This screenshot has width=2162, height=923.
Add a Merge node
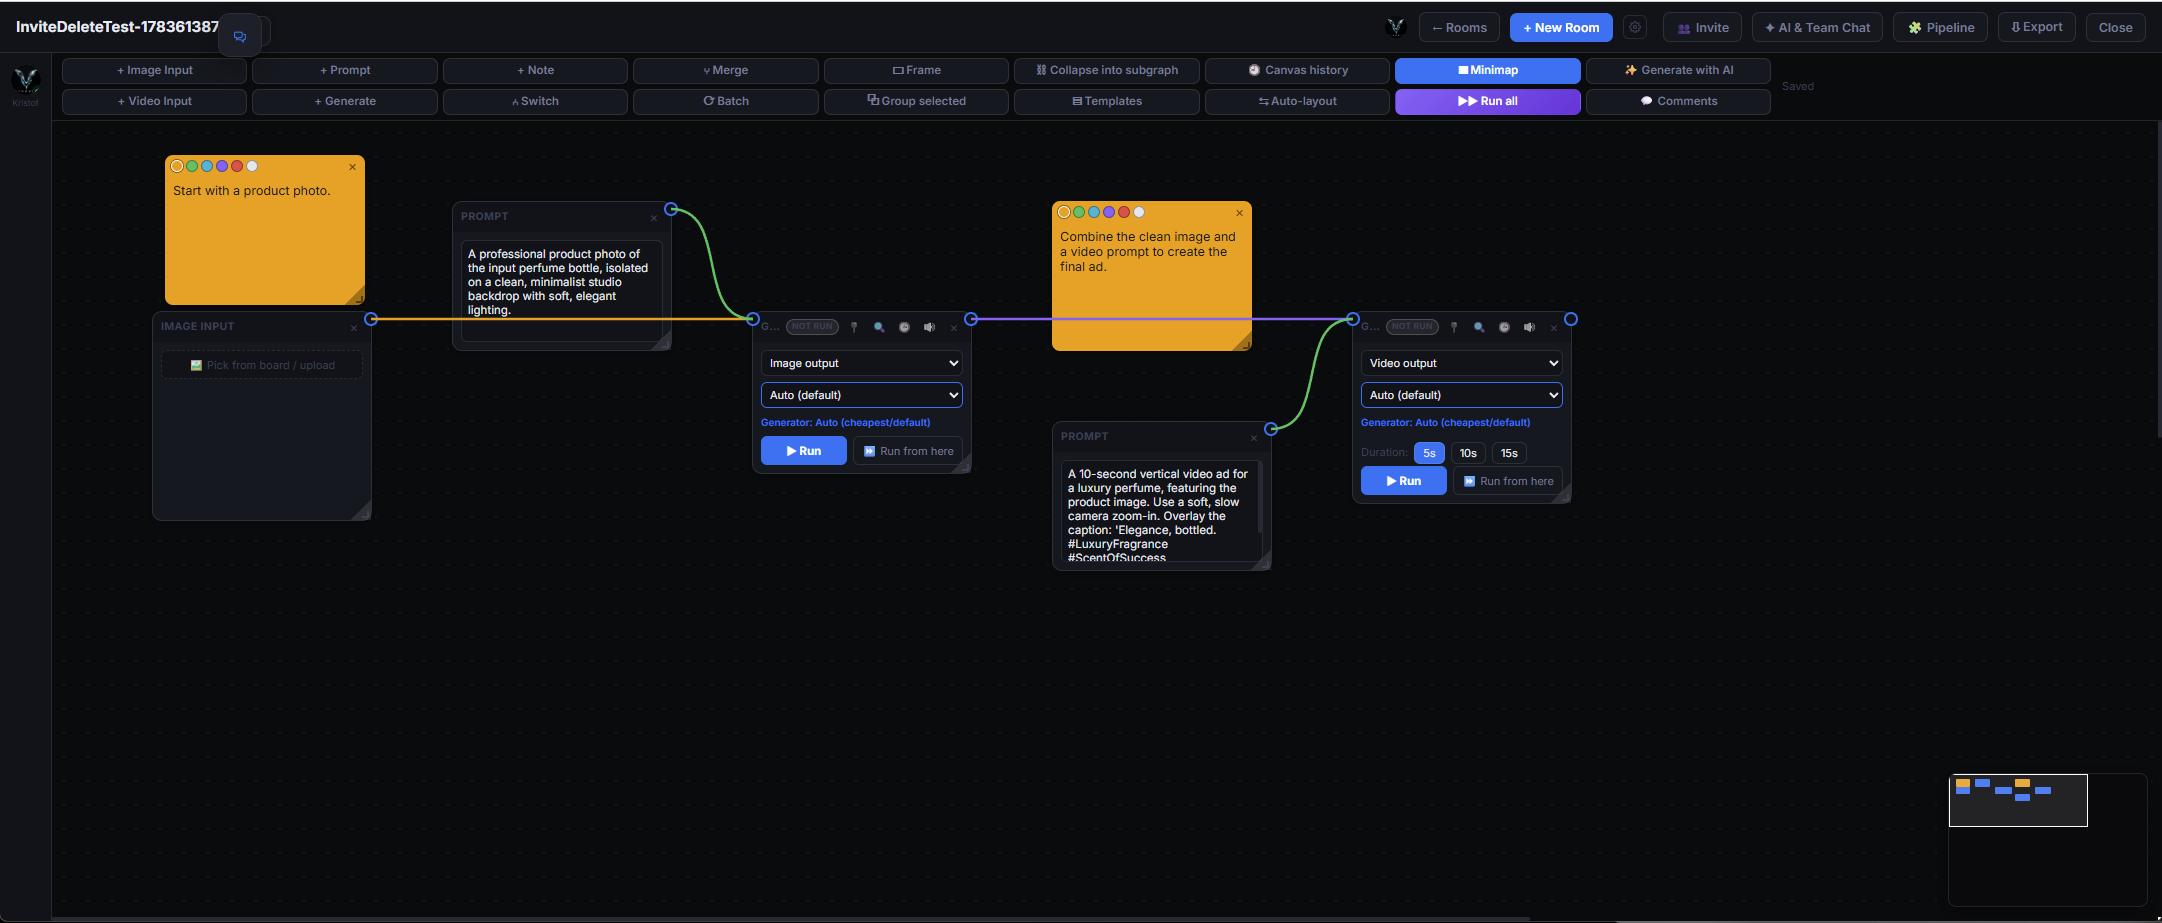click(x=725, y=70)
